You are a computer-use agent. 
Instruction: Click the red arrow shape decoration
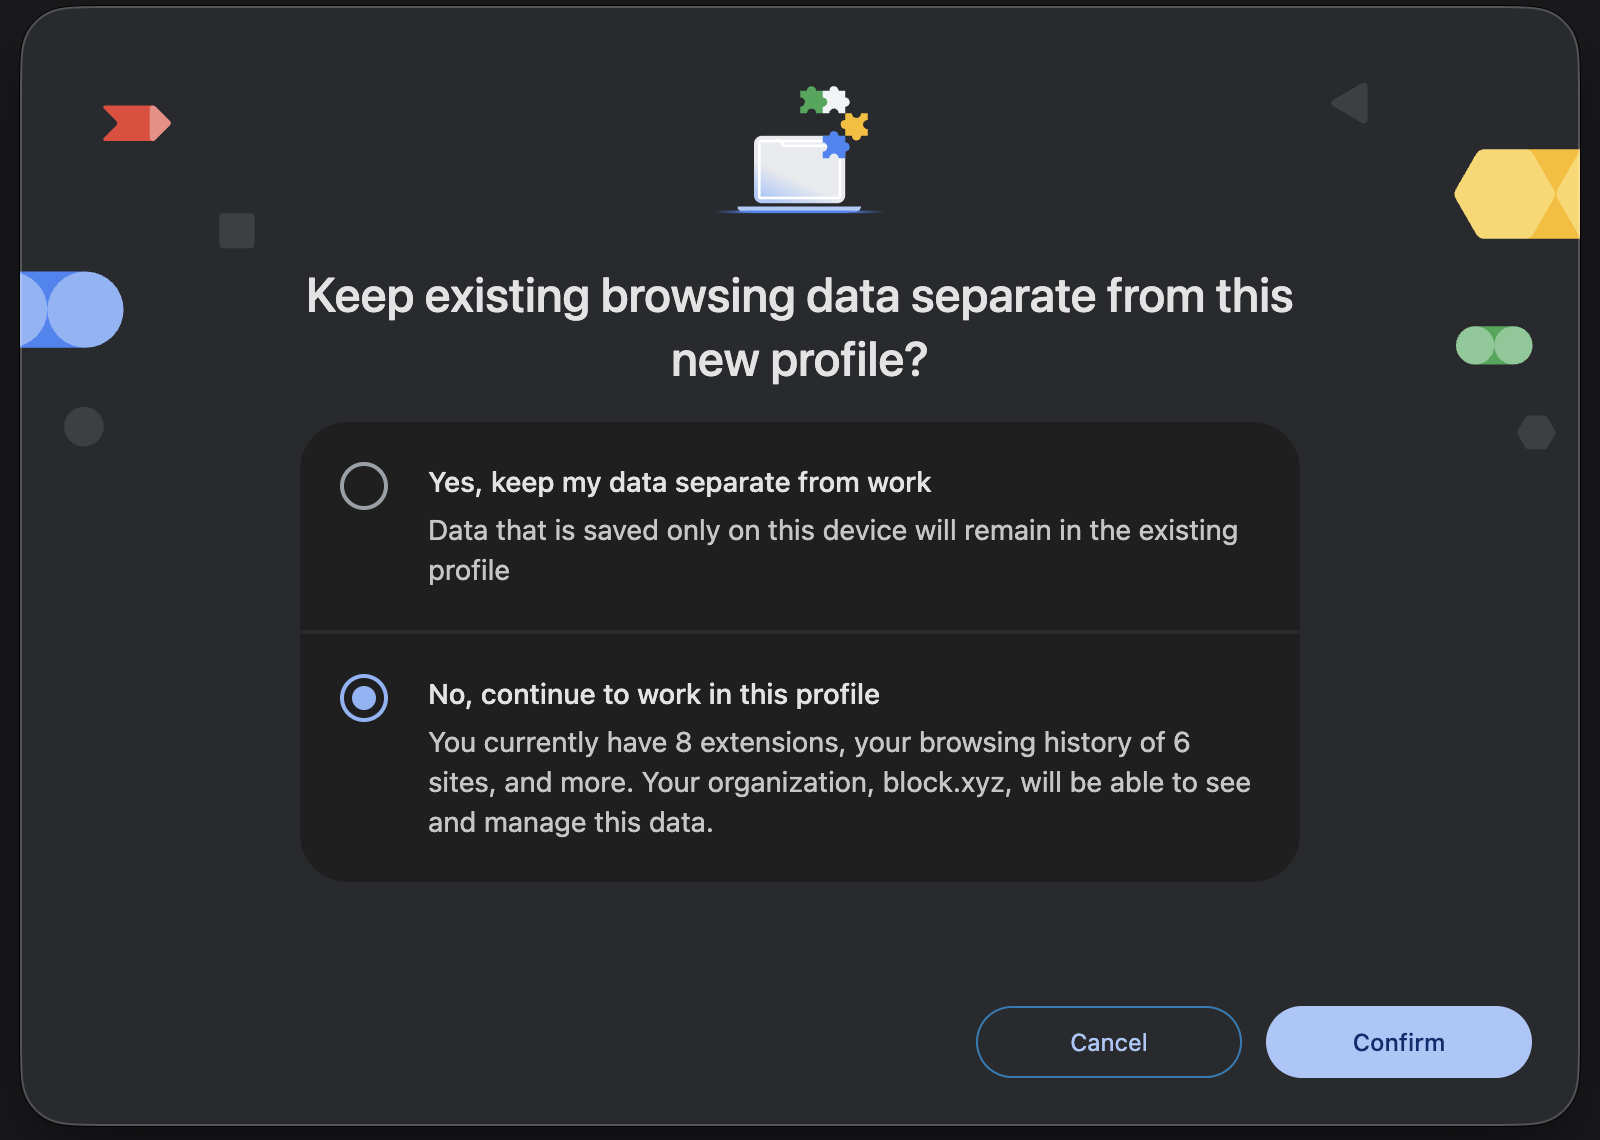pyautogui.click(x=137, y=123)
